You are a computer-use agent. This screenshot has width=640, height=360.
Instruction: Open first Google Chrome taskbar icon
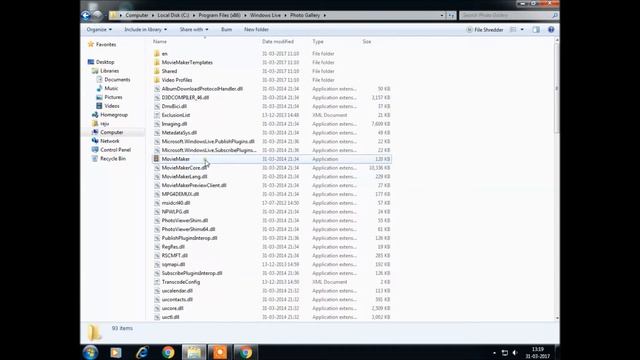pos(168,352)
